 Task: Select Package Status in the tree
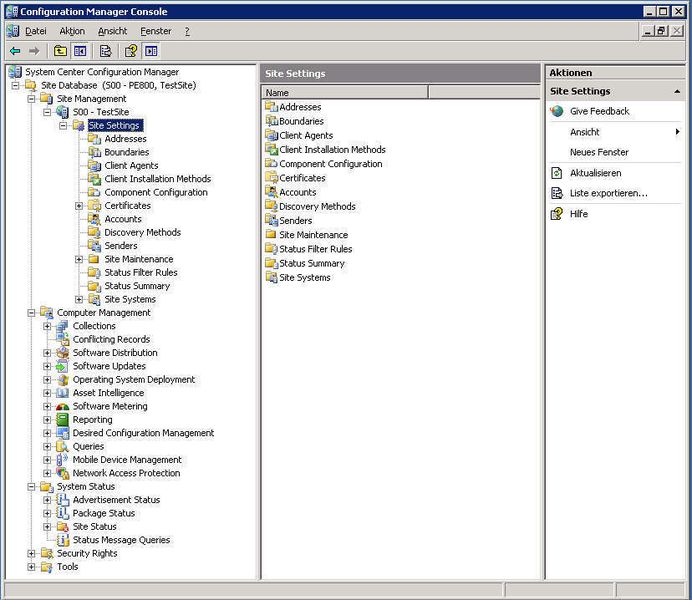point(104,513)
